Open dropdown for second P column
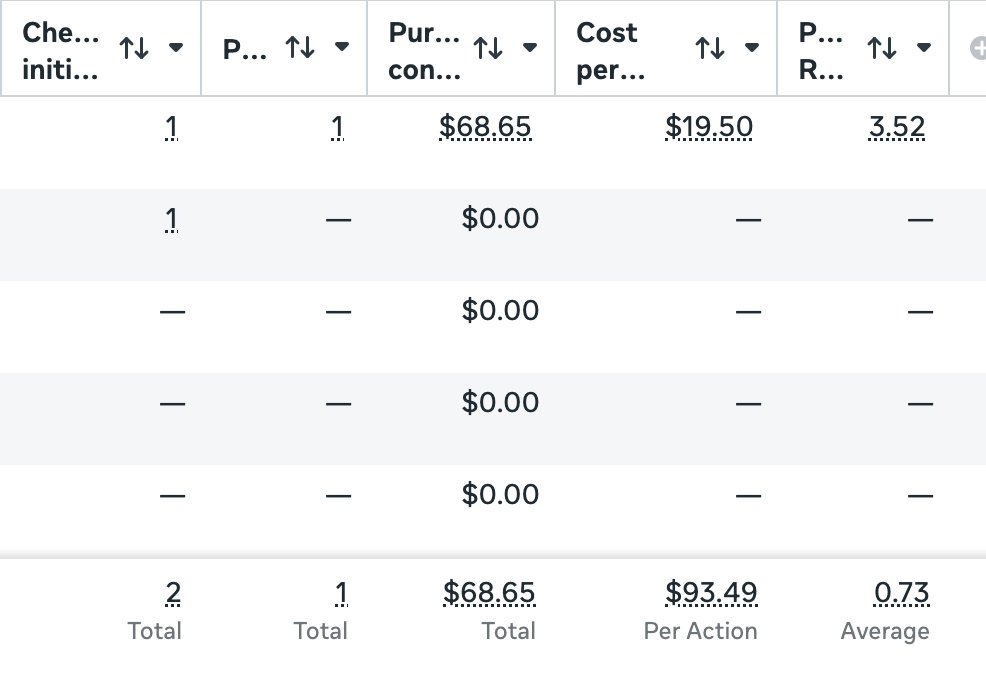This screenshot has height=684, width=986. coord(342,47)
